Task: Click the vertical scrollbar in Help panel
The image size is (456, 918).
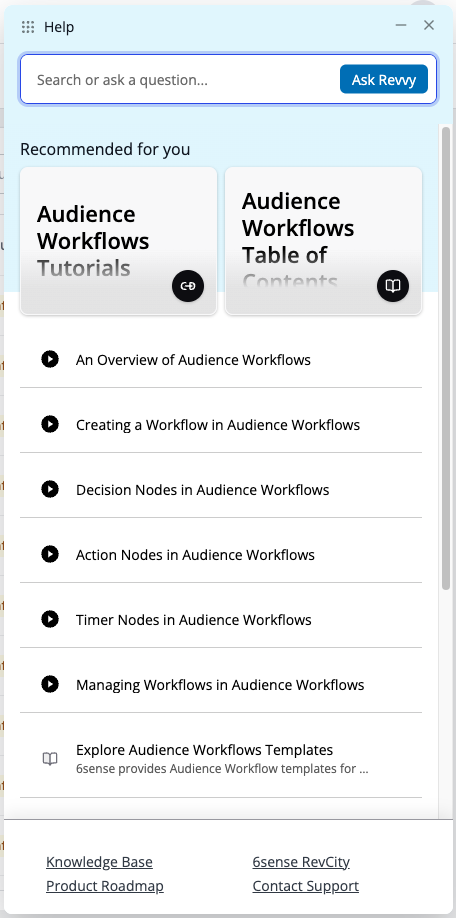Action: tap(446, 358)
